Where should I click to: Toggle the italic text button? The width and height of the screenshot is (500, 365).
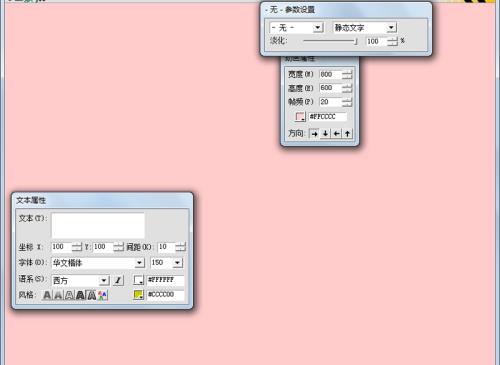118,280
